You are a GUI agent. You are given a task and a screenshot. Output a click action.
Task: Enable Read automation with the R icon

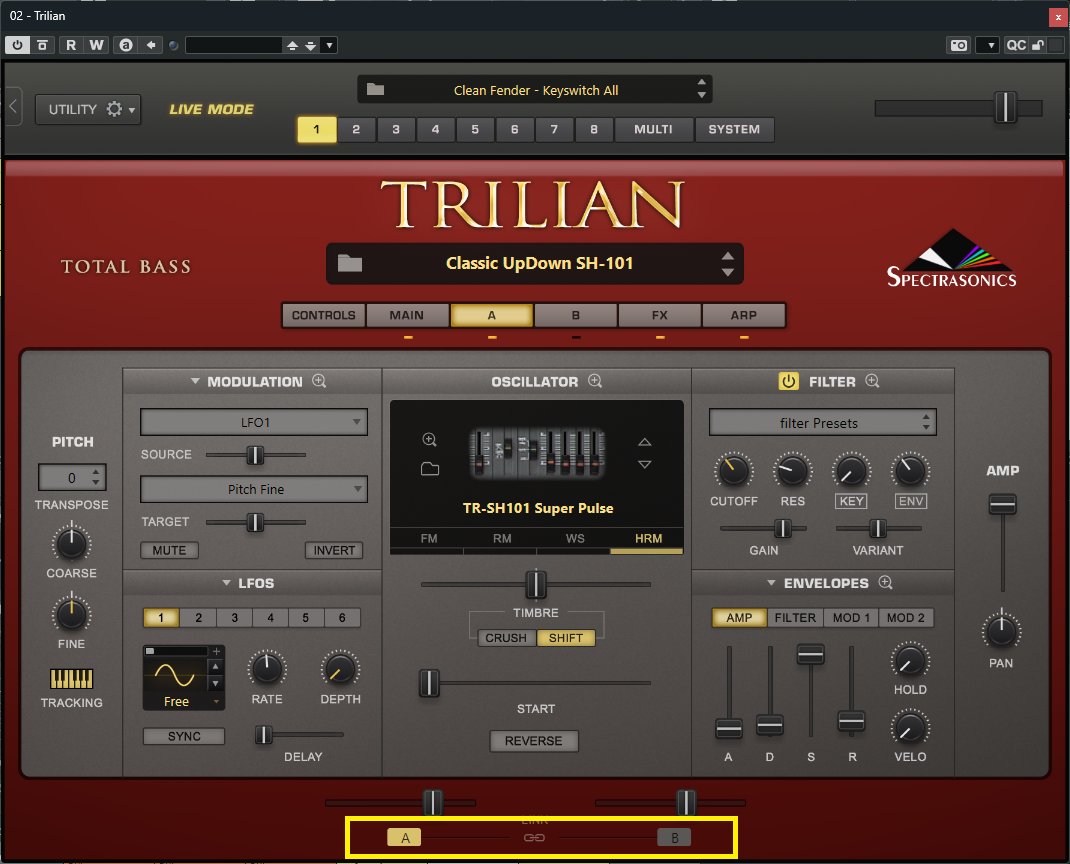pos(70,45)
